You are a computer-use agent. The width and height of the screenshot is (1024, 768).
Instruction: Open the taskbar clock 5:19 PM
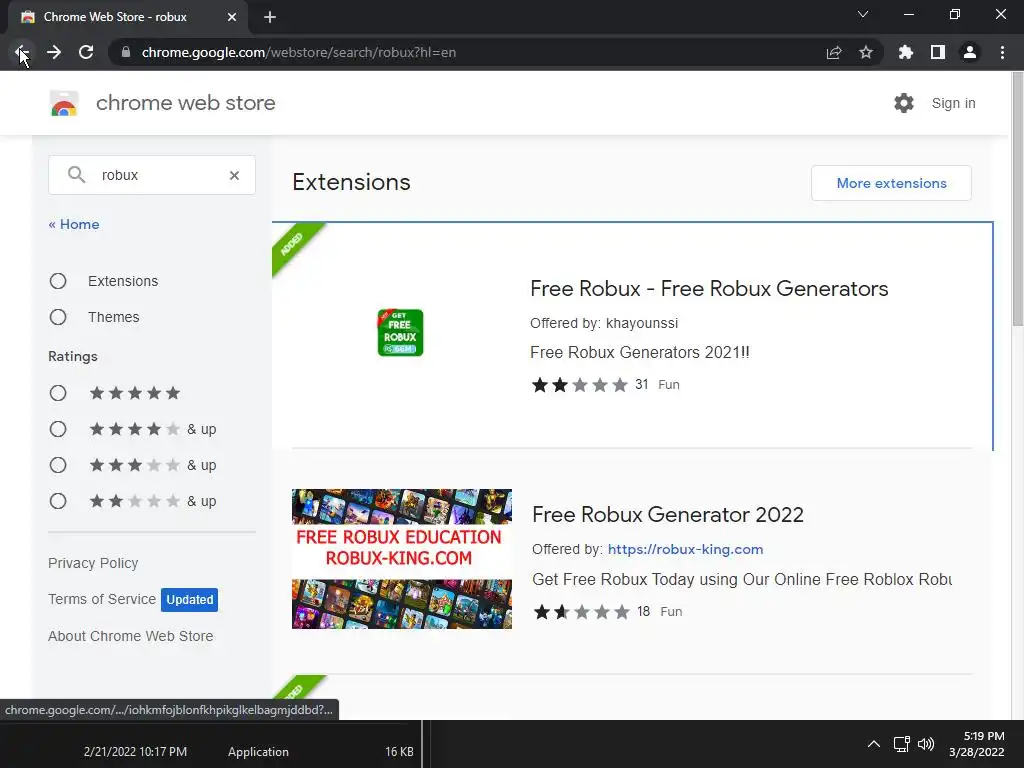[977, 744]
